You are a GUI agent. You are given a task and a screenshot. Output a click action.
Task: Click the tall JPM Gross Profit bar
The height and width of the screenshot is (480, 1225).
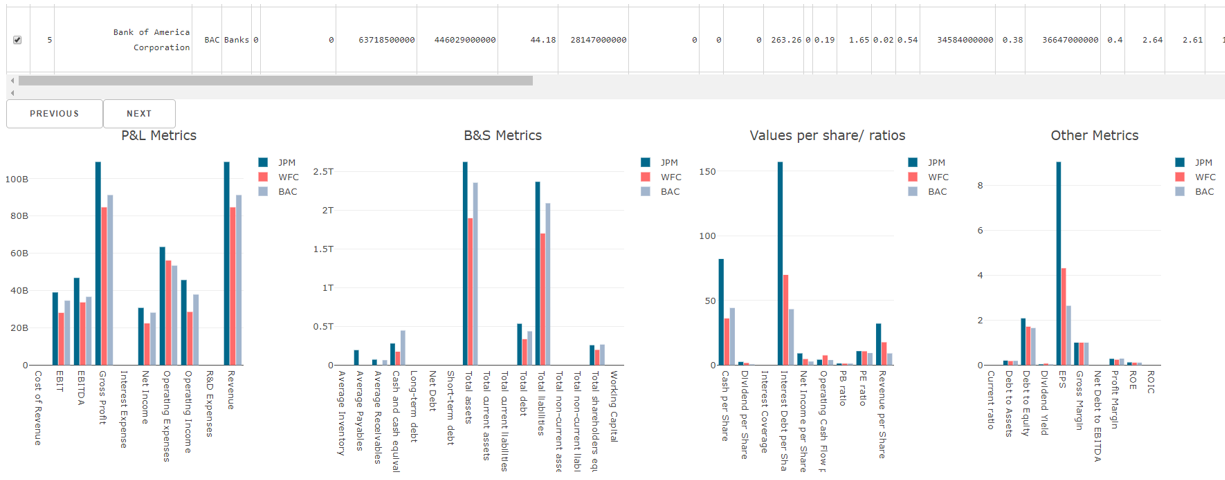[x=98, y=263]
